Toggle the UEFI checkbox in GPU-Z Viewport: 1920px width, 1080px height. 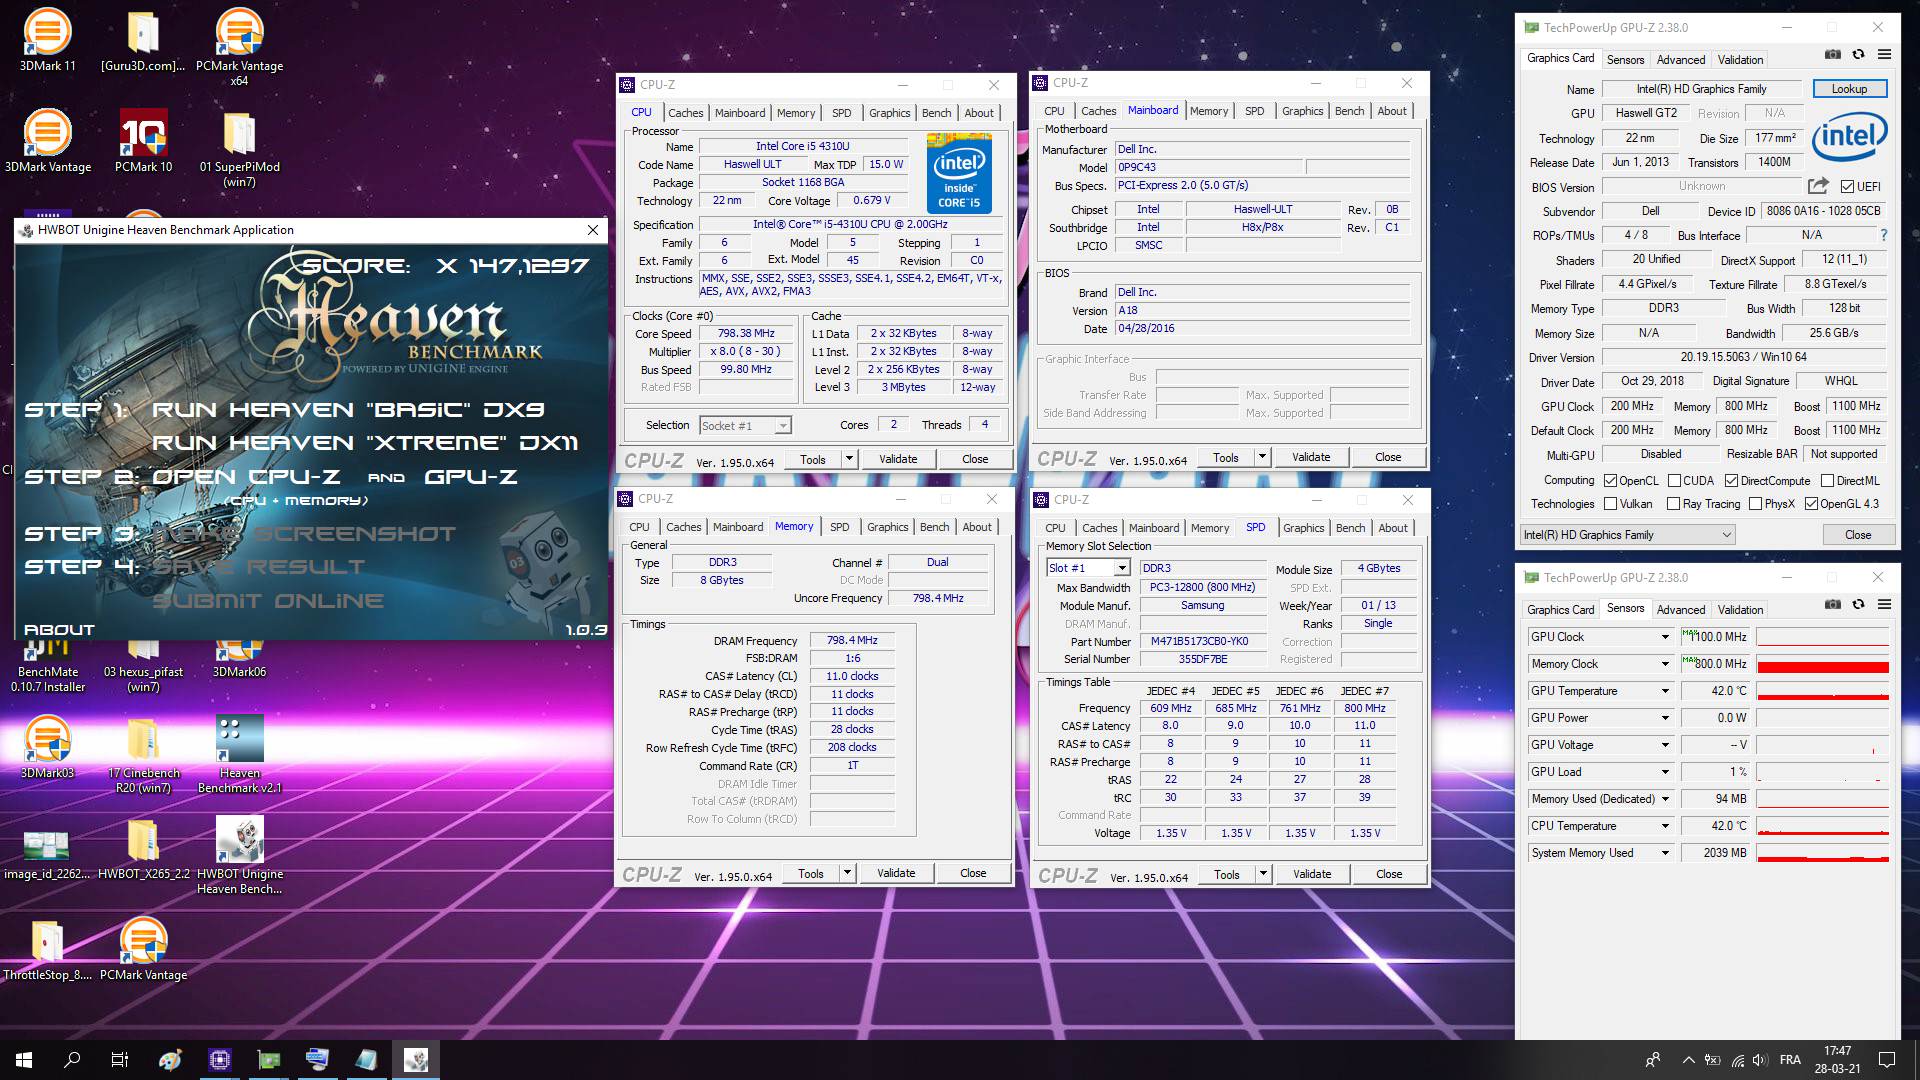(1847, 187)
